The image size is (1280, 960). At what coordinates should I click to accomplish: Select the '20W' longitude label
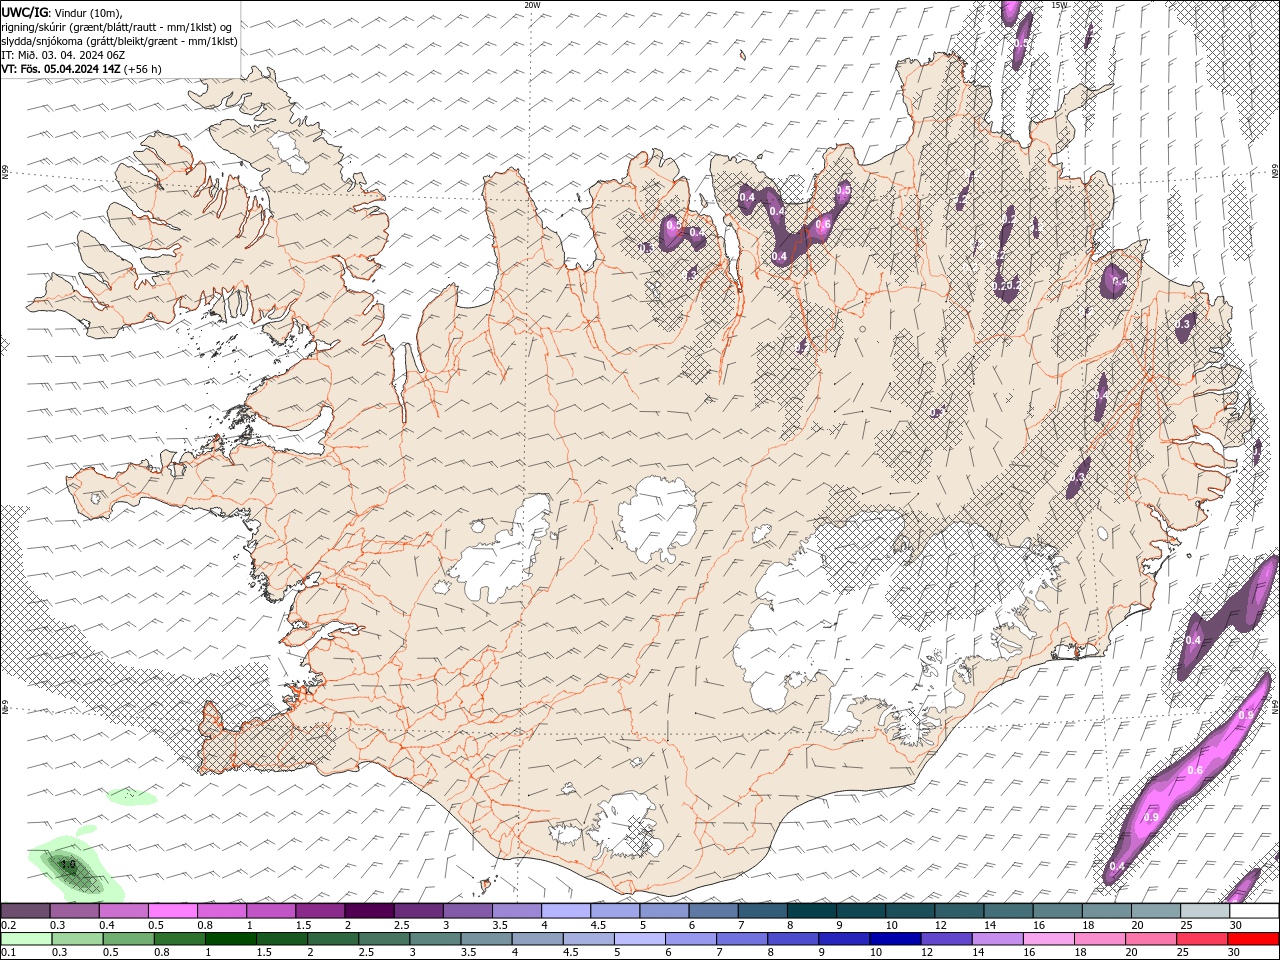click(x=532, y=5)
